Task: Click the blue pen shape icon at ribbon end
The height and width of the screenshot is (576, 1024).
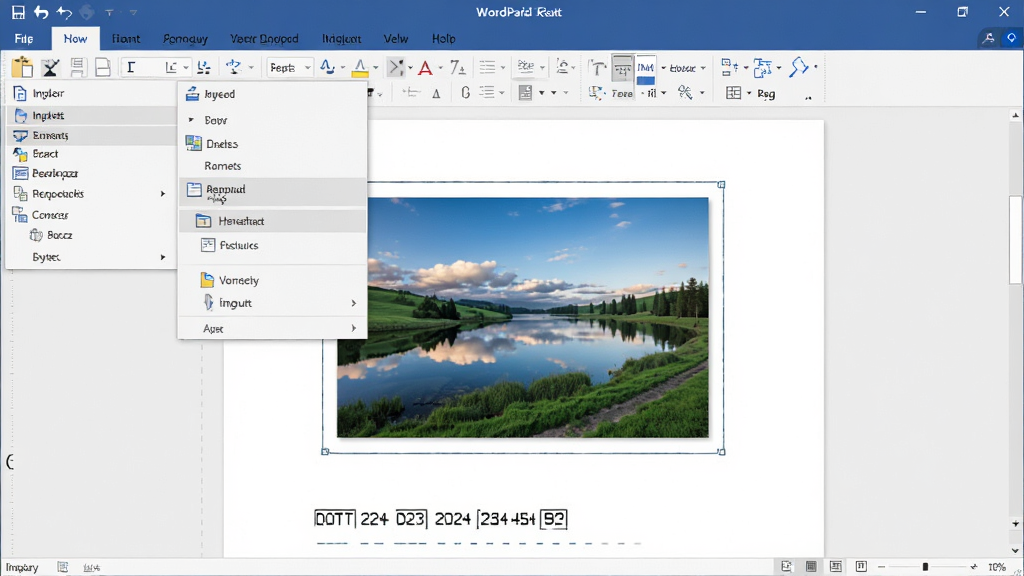Action: 799,67
